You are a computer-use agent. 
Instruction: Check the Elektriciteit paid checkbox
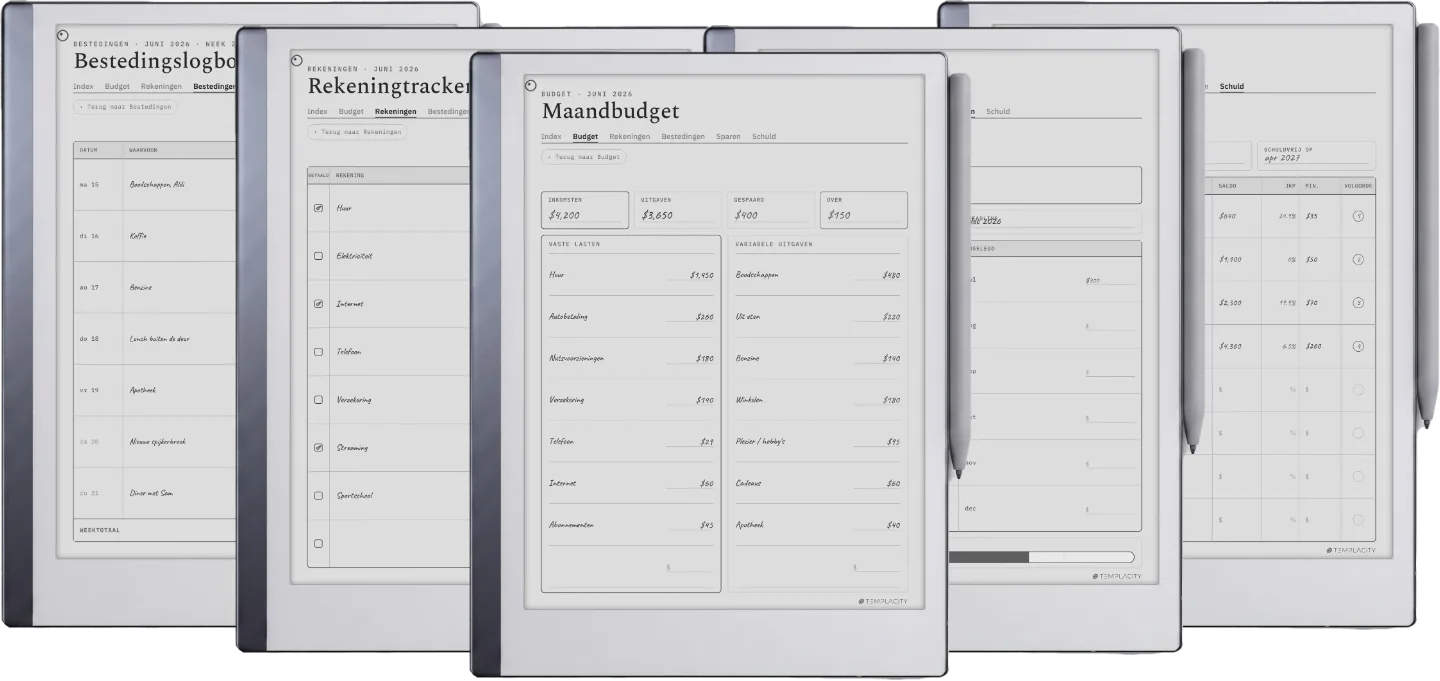pyautogui.click(x=318, y=256)
